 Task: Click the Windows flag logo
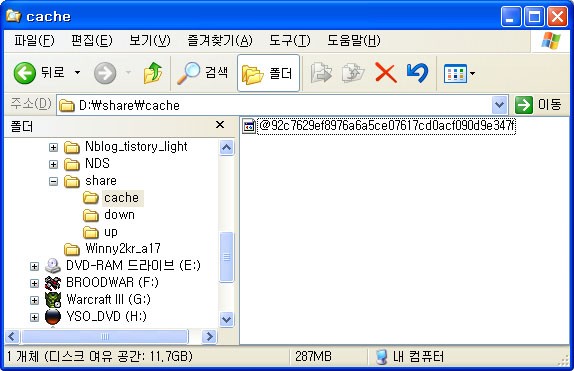coord(551,41)
